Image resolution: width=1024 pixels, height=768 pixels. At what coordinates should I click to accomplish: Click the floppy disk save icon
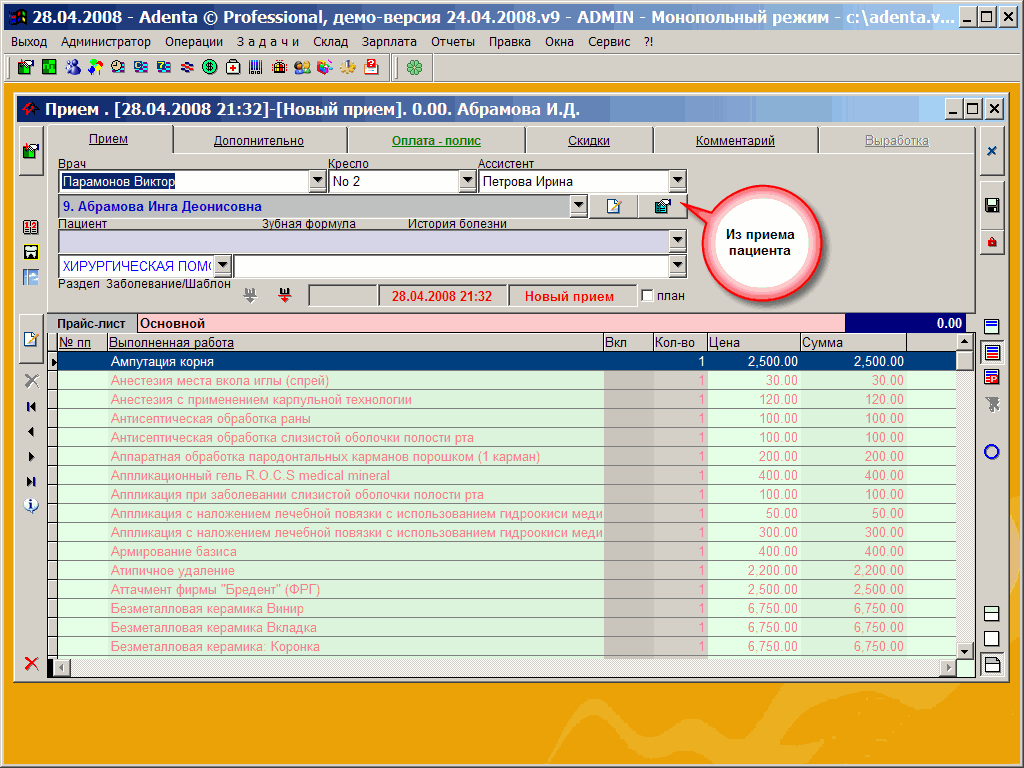[992, 205]
